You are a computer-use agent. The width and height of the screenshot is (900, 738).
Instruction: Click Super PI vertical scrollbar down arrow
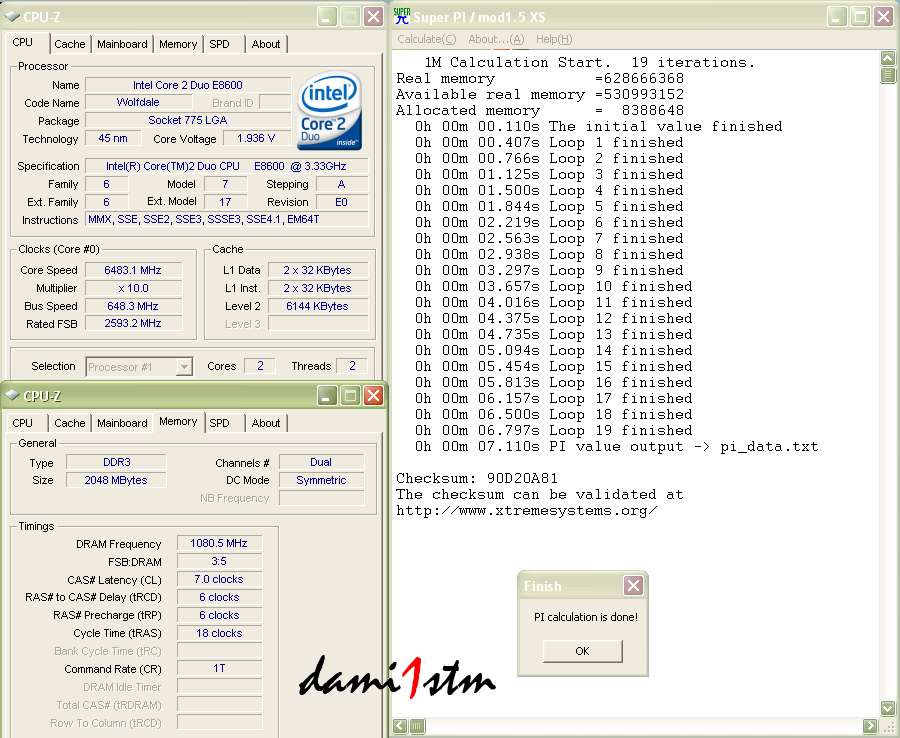pos(887,708)
